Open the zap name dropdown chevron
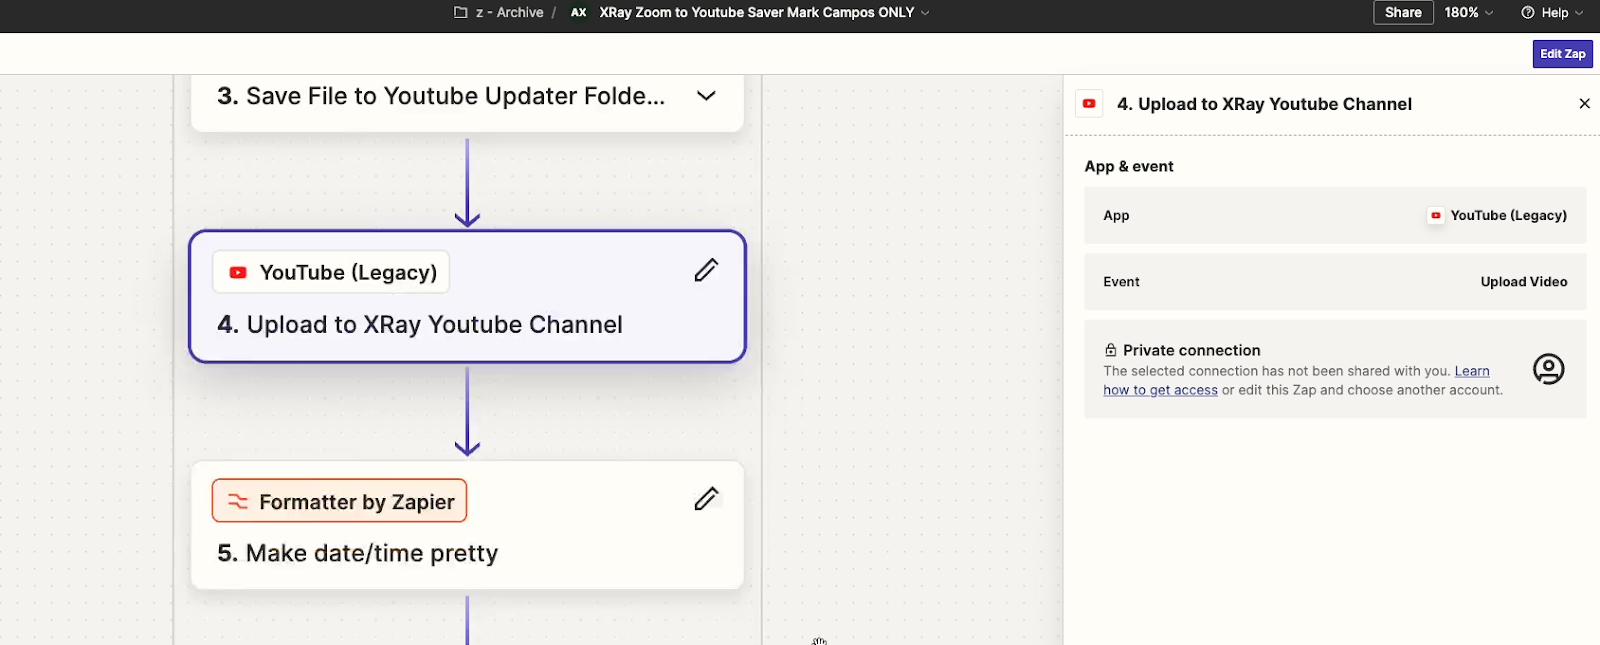Image resolution: width=1600 pixels, height=645 pixels. 925,13
